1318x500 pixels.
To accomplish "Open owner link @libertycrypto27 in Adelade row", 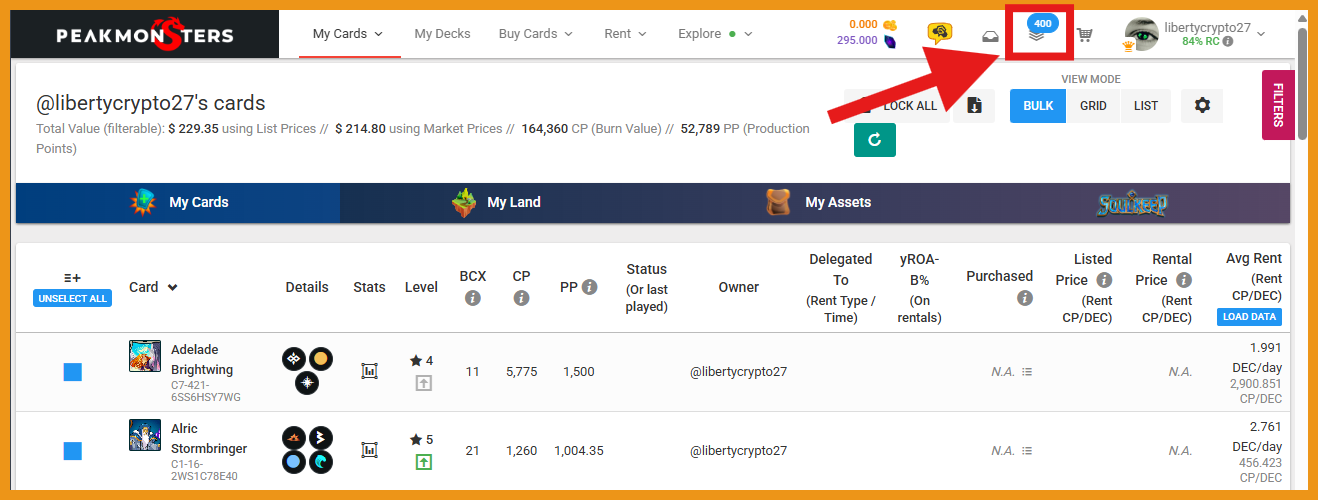I will tap(739, 372).
